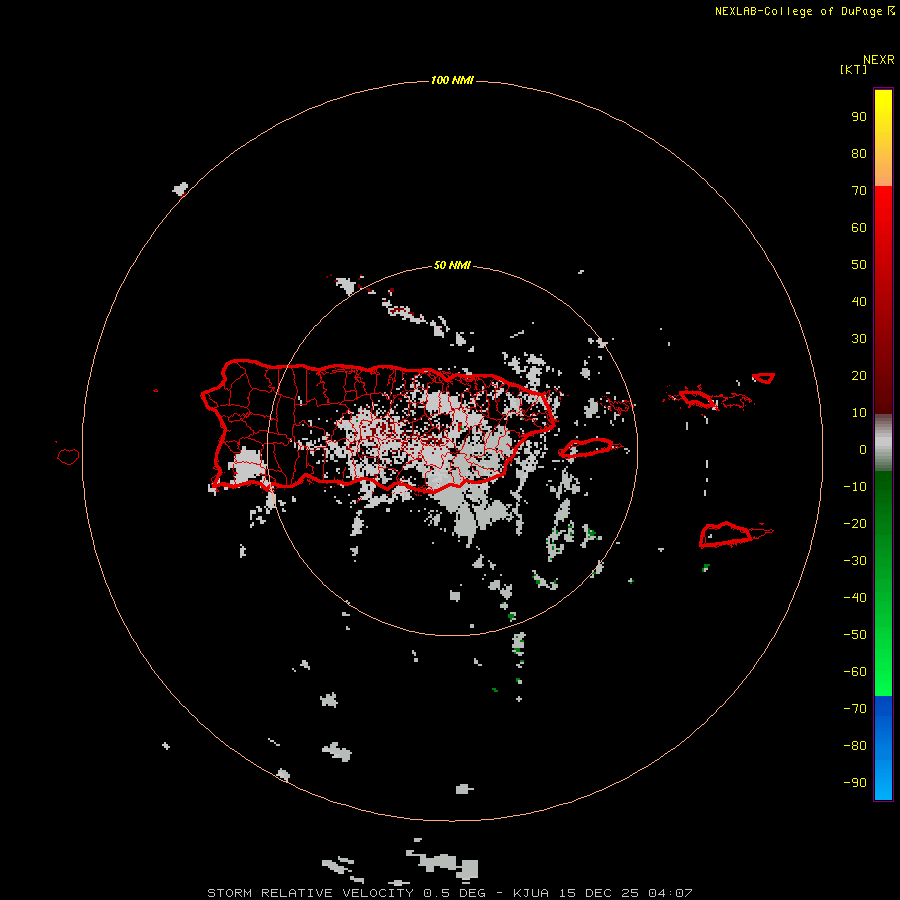
Task: Click the -20 knot scale label
Action: tap(855, 524)
